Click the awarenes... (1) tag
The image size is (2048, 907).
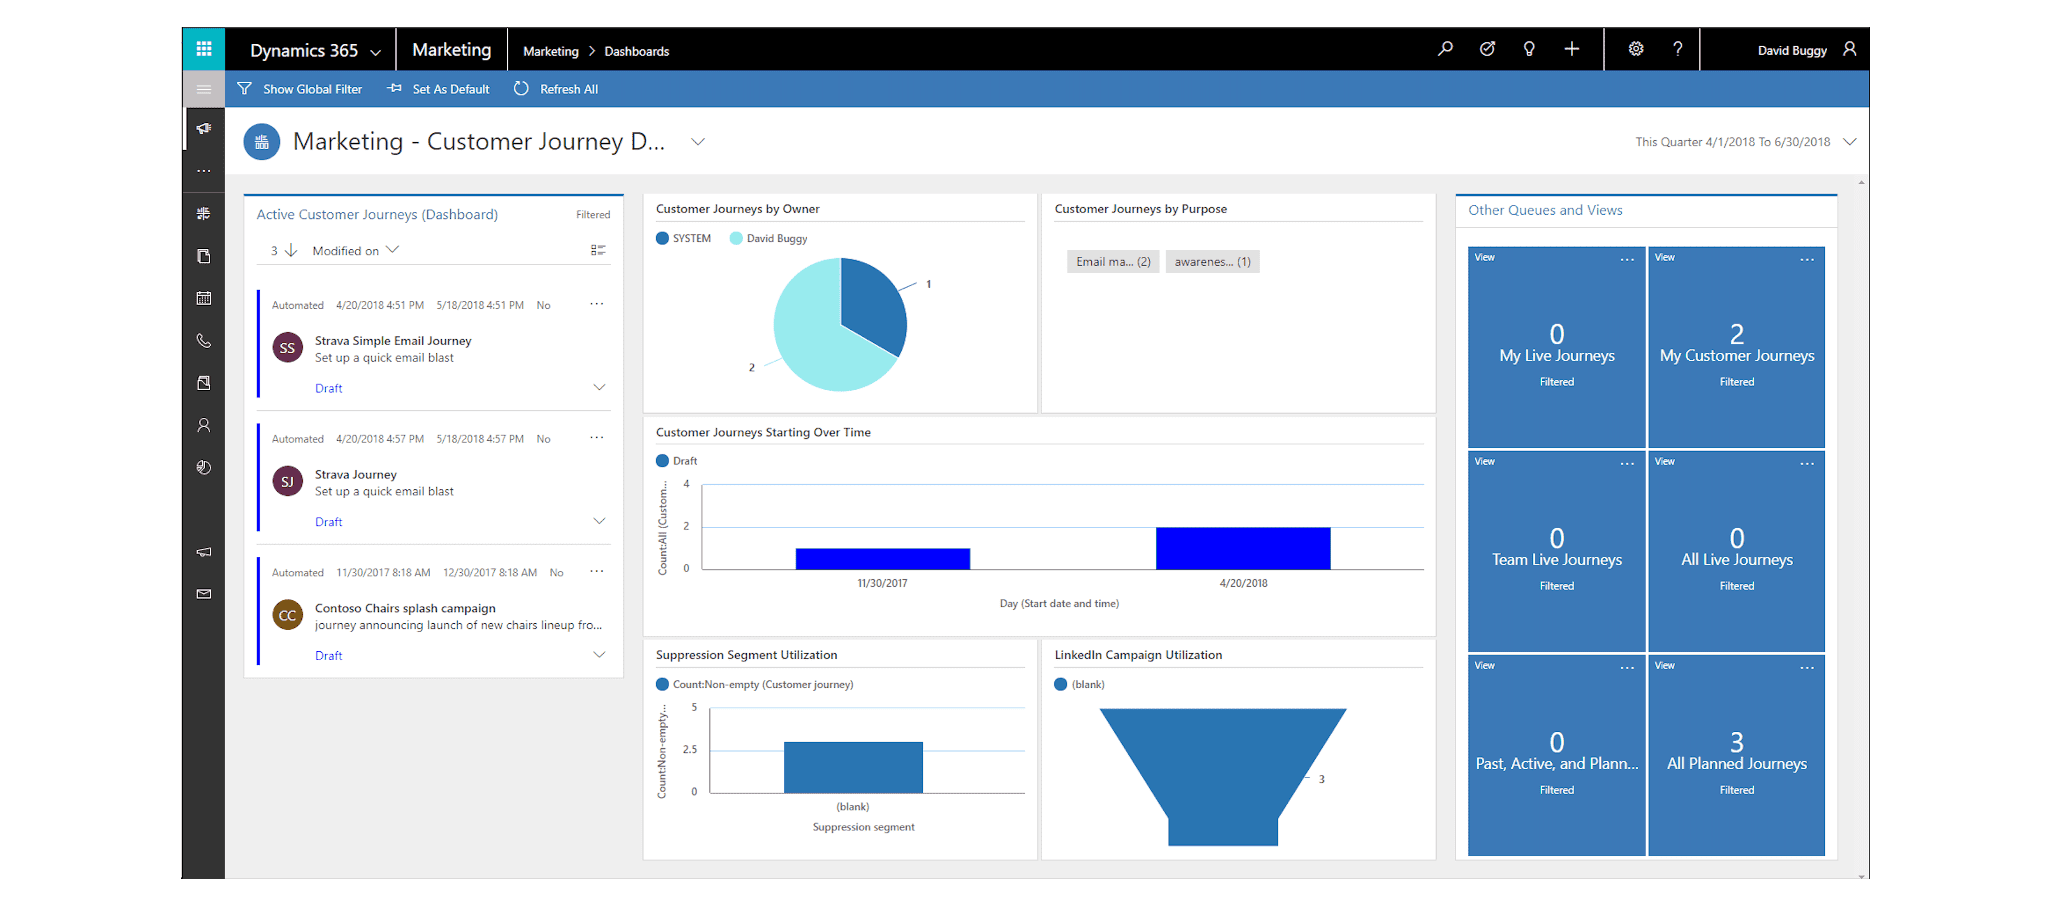pos(1212,262)
